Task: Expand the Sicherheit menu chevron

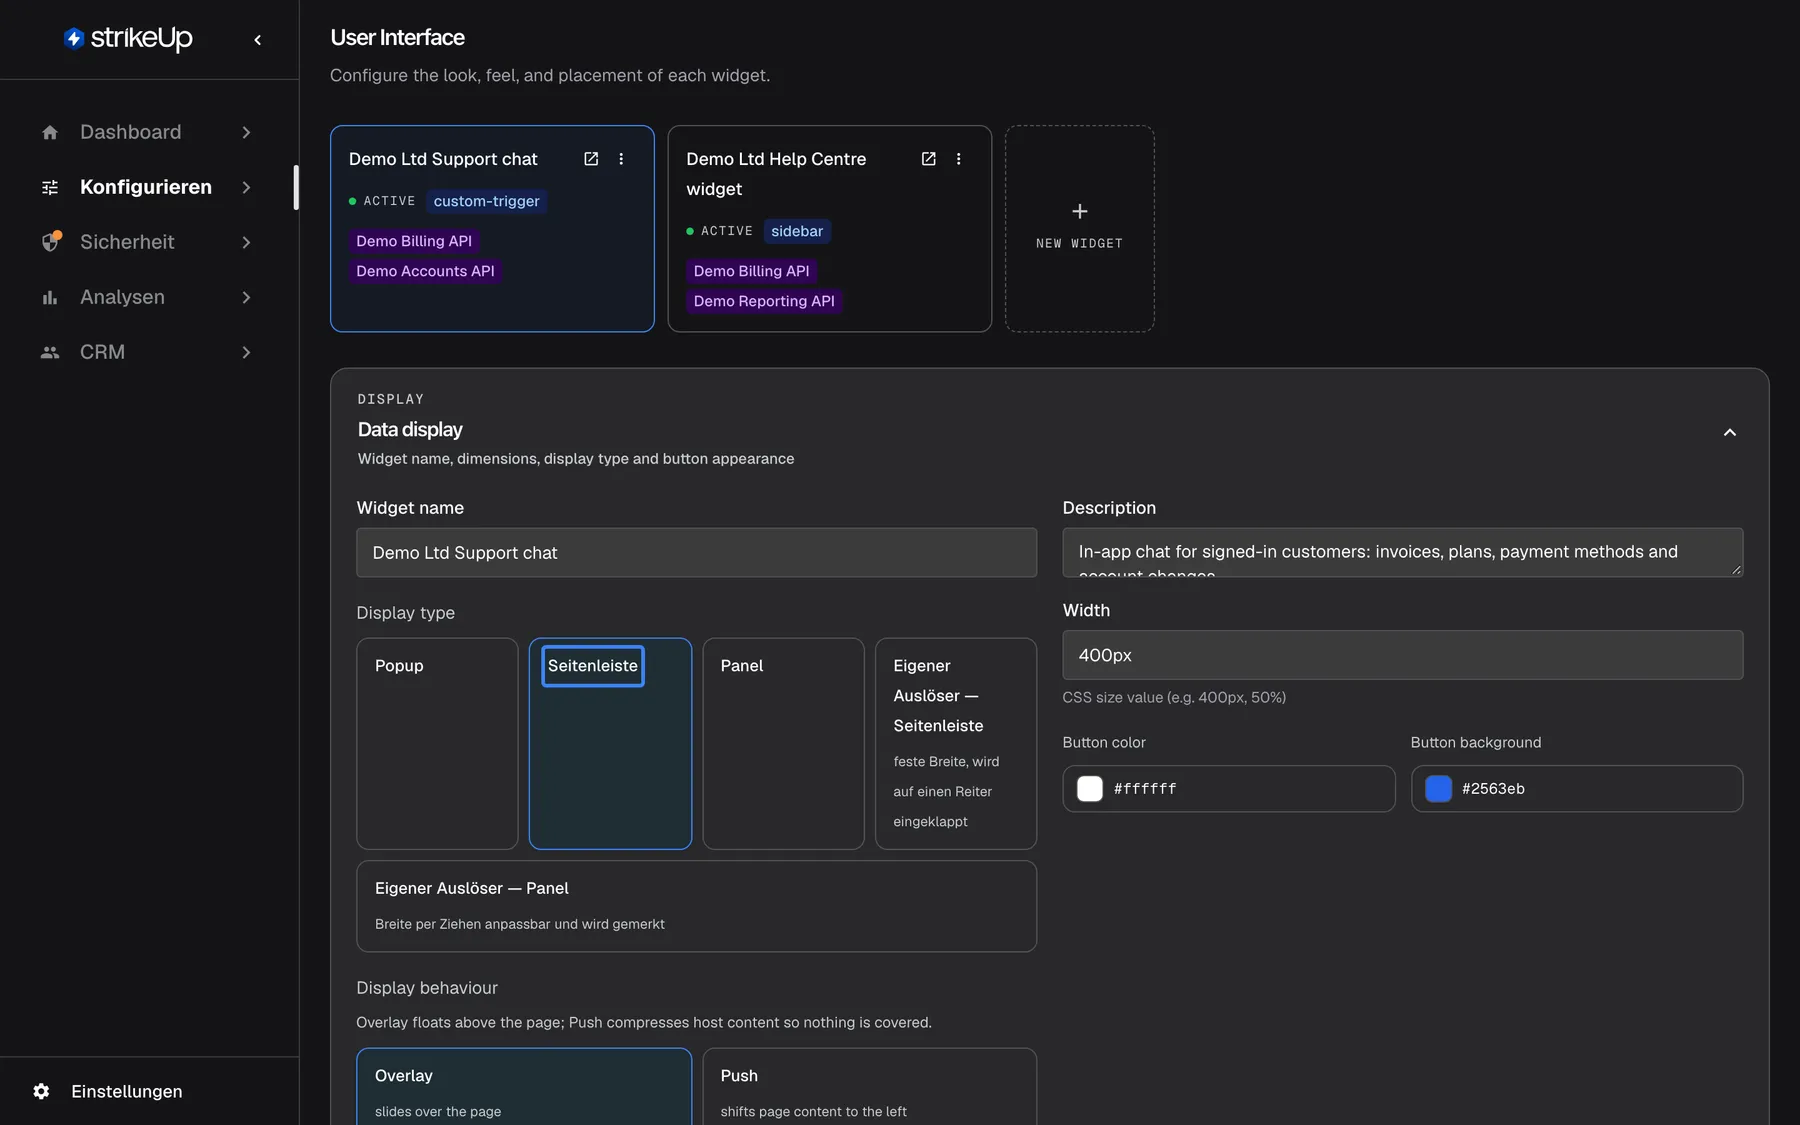Action: pyautogui.click(x=246, y=242)
